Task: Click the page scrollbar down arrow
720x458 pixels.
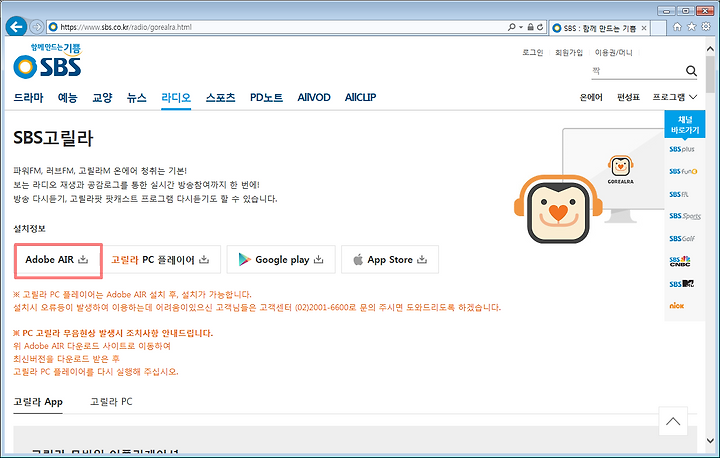Action: tap(710, 440)
